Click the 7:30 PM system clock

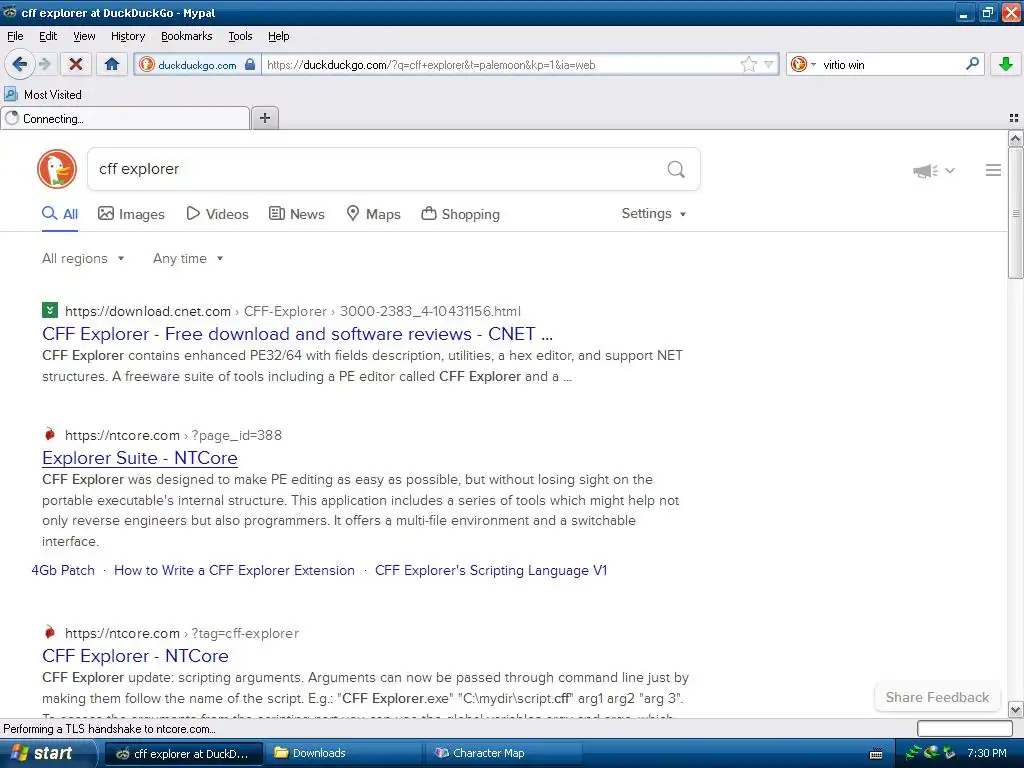pos(987,753)
